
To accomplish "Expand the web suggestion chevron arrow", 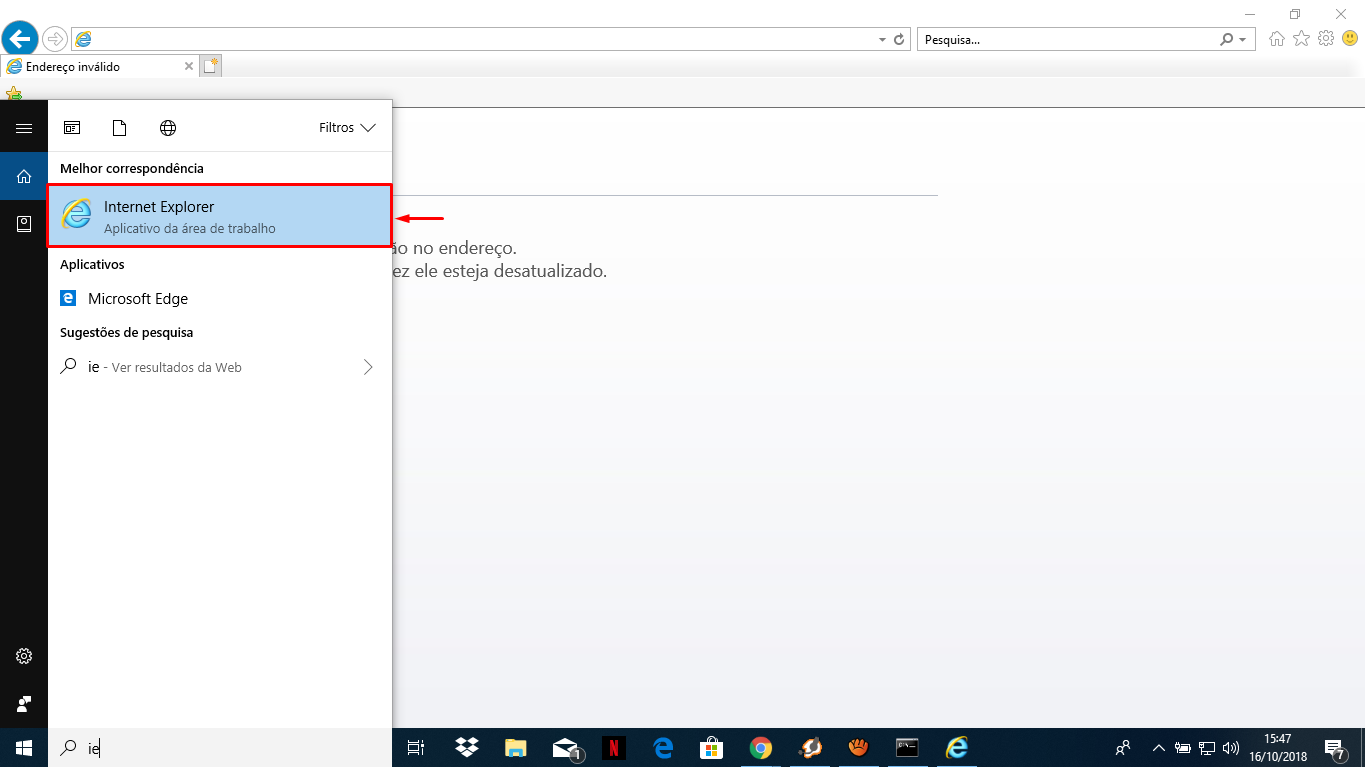I will [x=368, y=367].
